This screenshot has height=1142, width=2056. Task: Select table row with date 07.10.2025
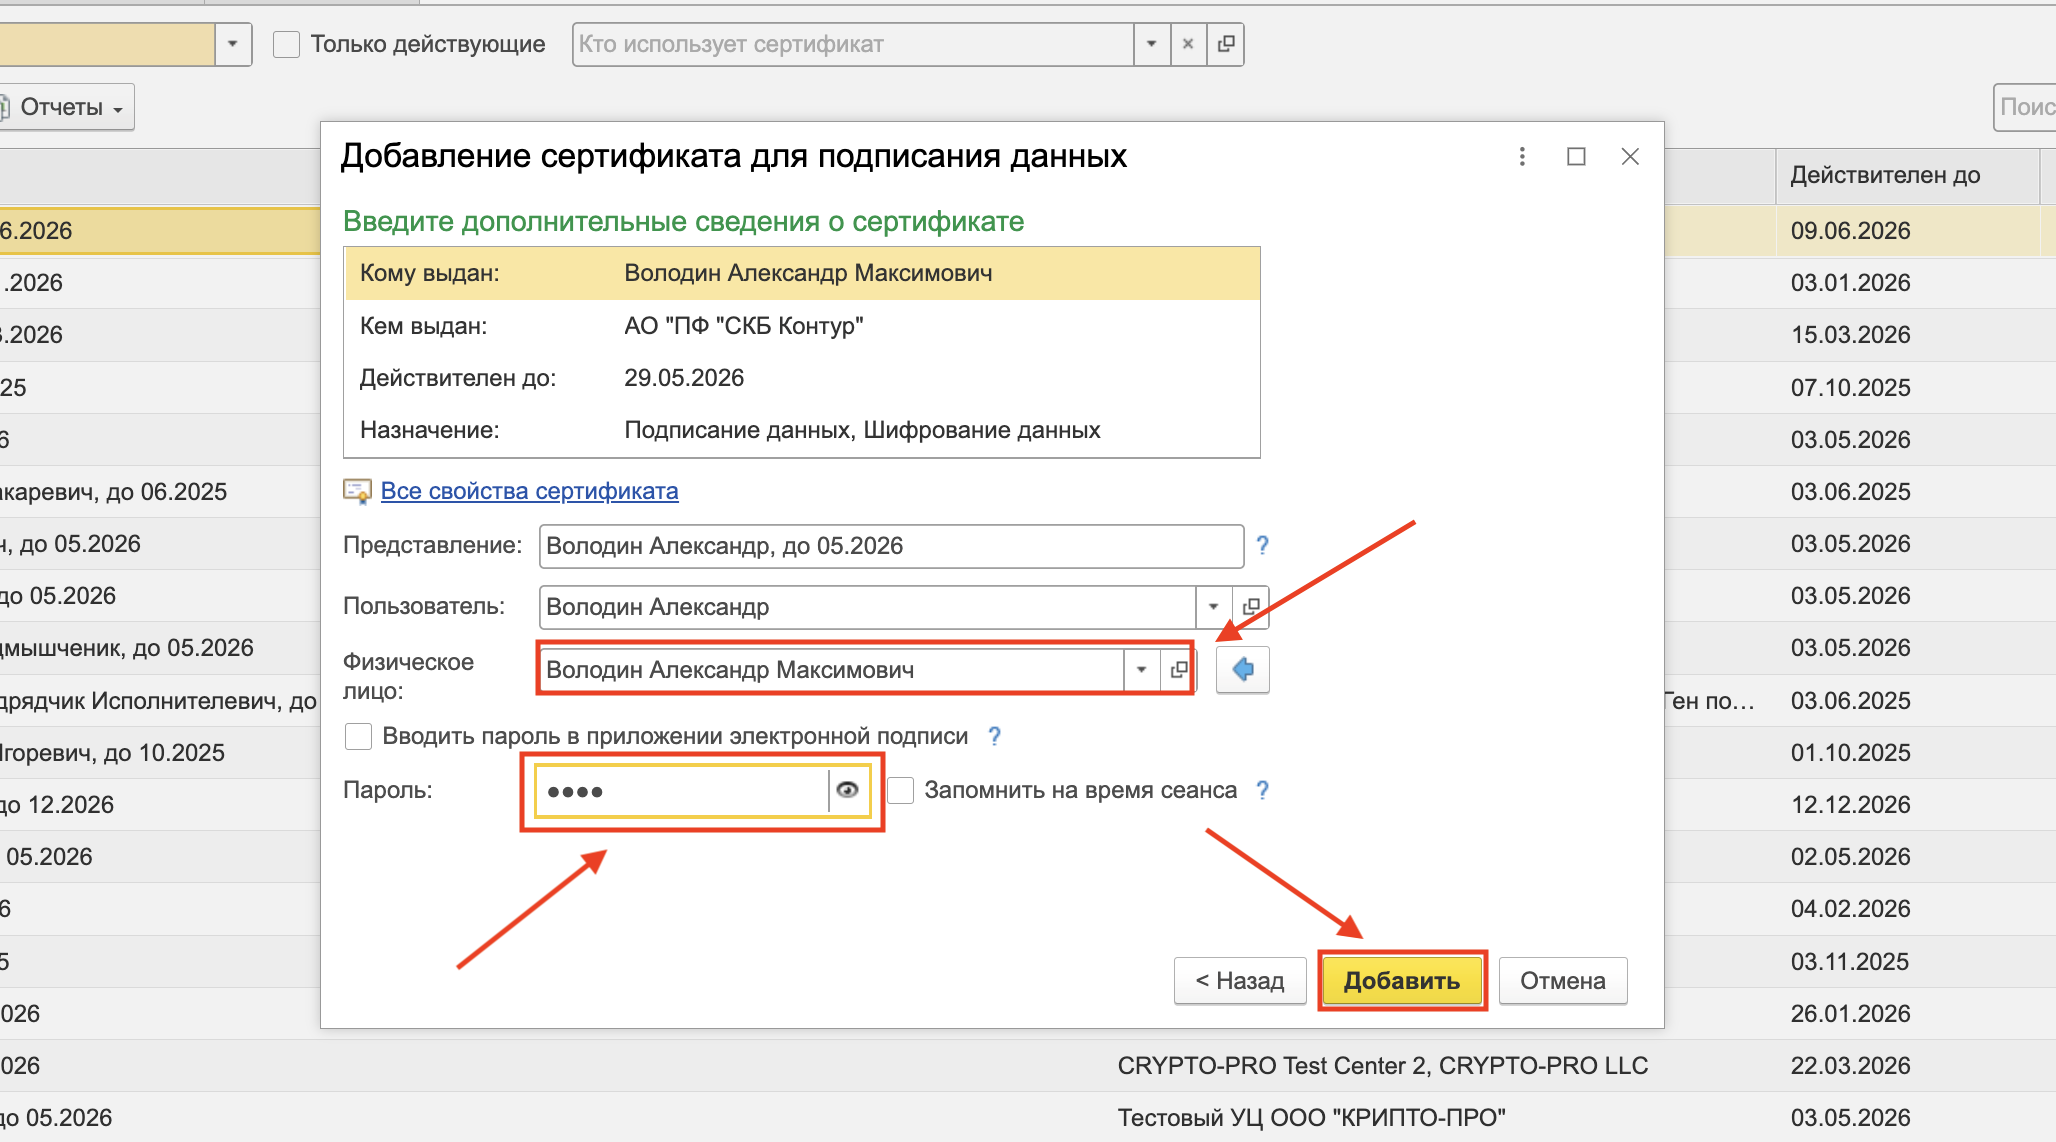pos(1850,387)
